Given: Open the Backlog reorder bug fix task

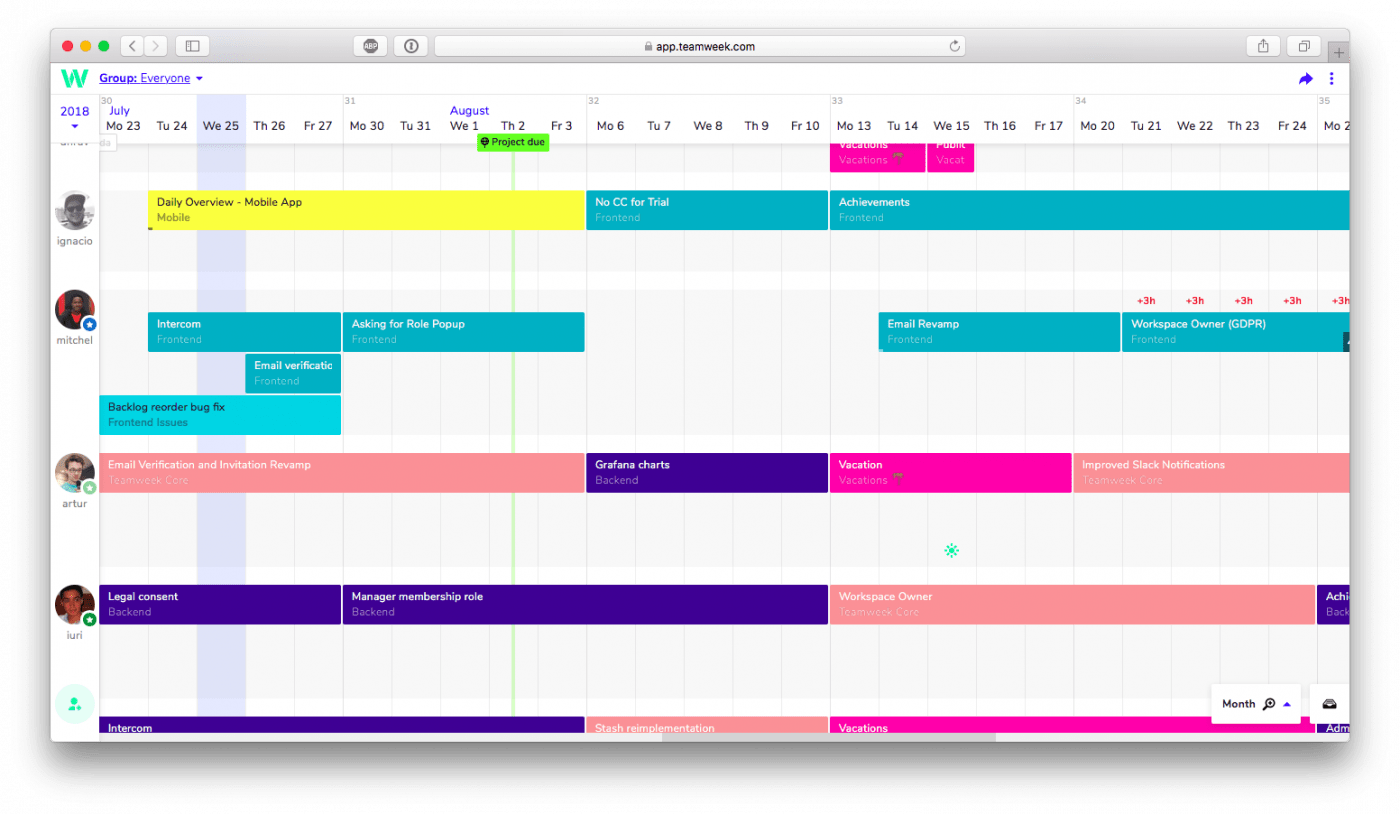Looking at the screenshot, I should coord(220,415).
